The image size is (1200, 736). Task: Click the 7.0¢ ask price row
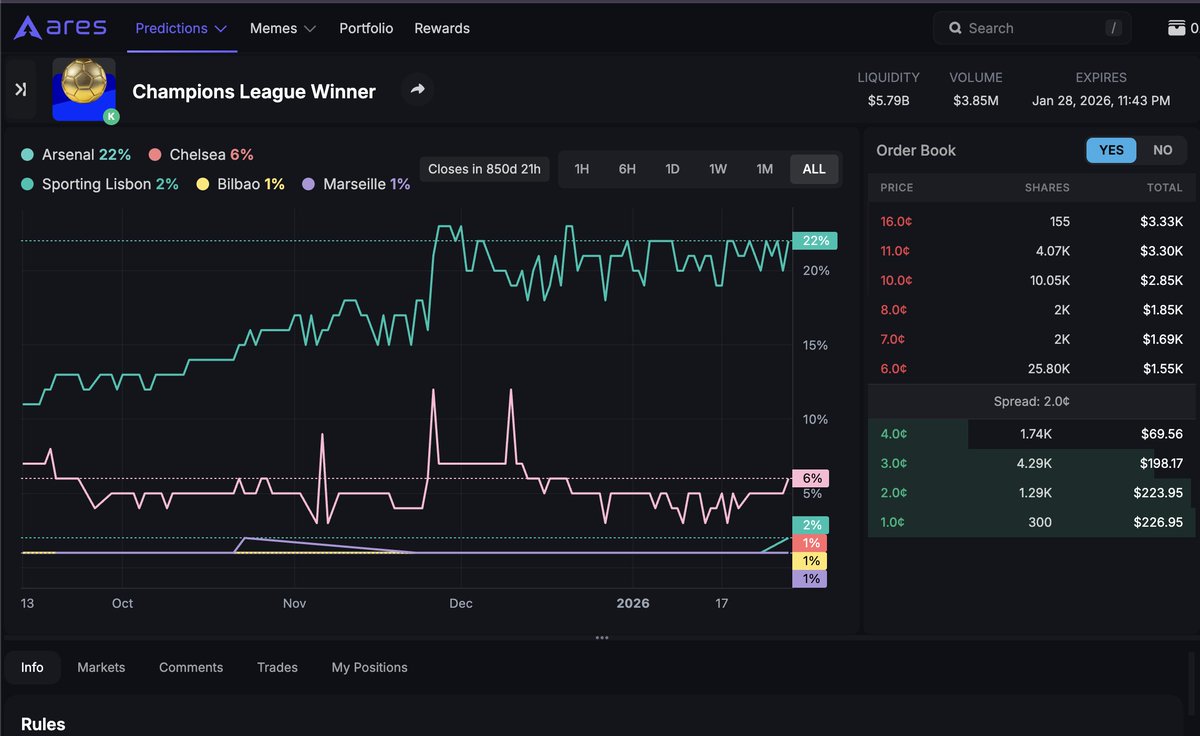coord(1031,339)
